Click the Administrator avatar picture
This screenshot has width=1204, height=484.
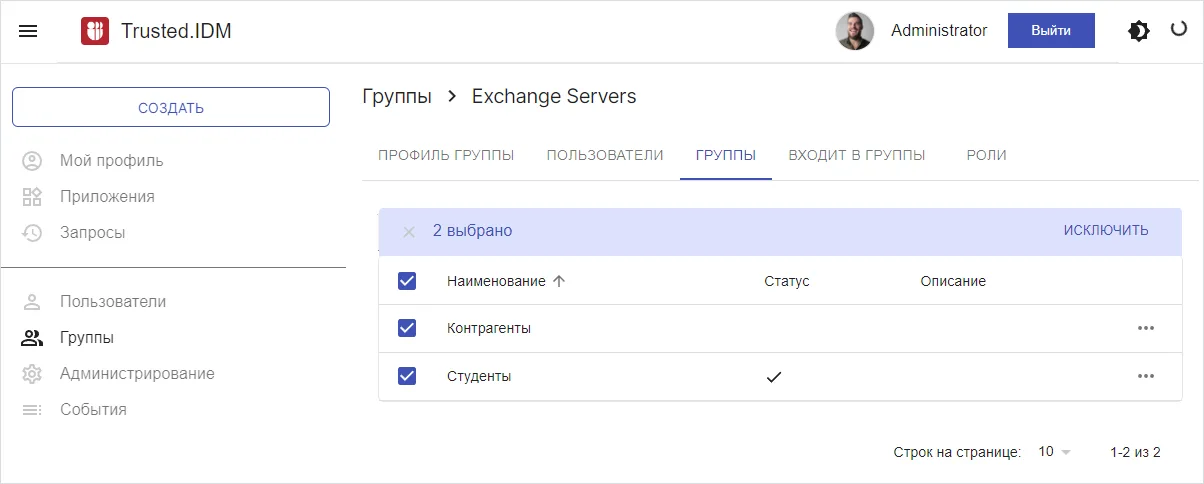tap(854, 31)
